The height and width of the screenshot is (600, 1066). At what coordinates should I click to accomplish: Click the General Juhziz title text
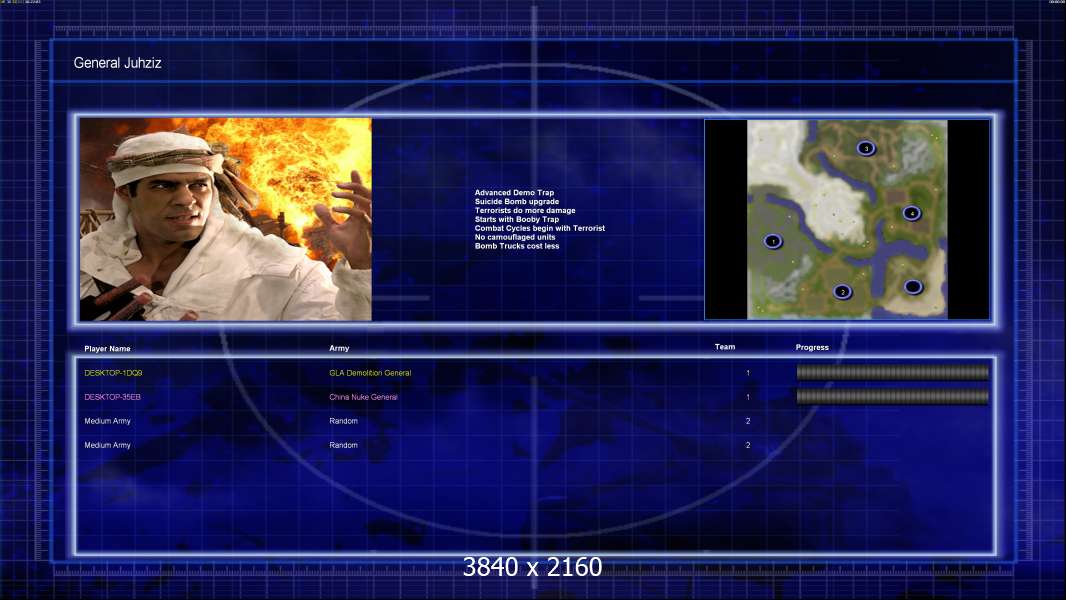tap(118, 63)
